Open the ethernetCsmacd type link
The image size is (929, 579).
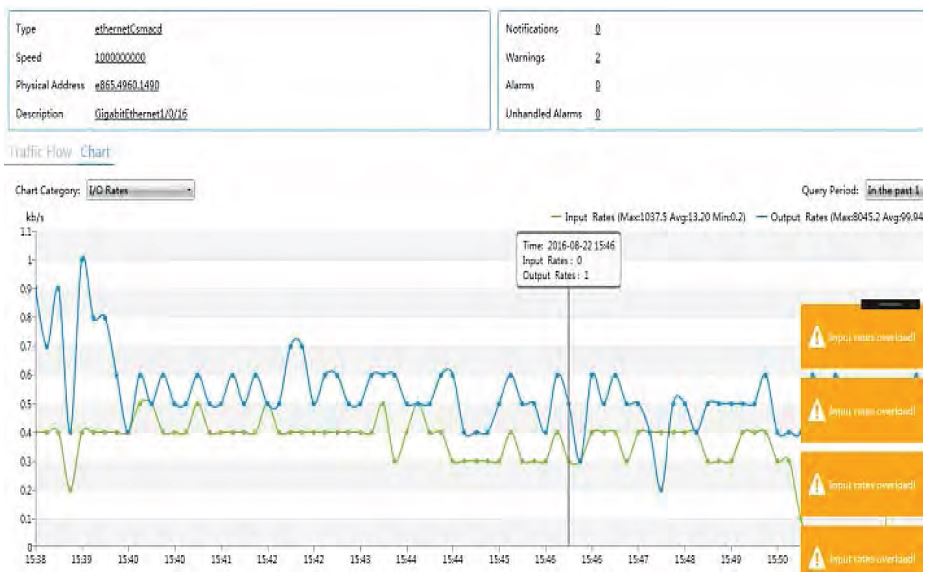pyautogui.click(x=128, y=30)
